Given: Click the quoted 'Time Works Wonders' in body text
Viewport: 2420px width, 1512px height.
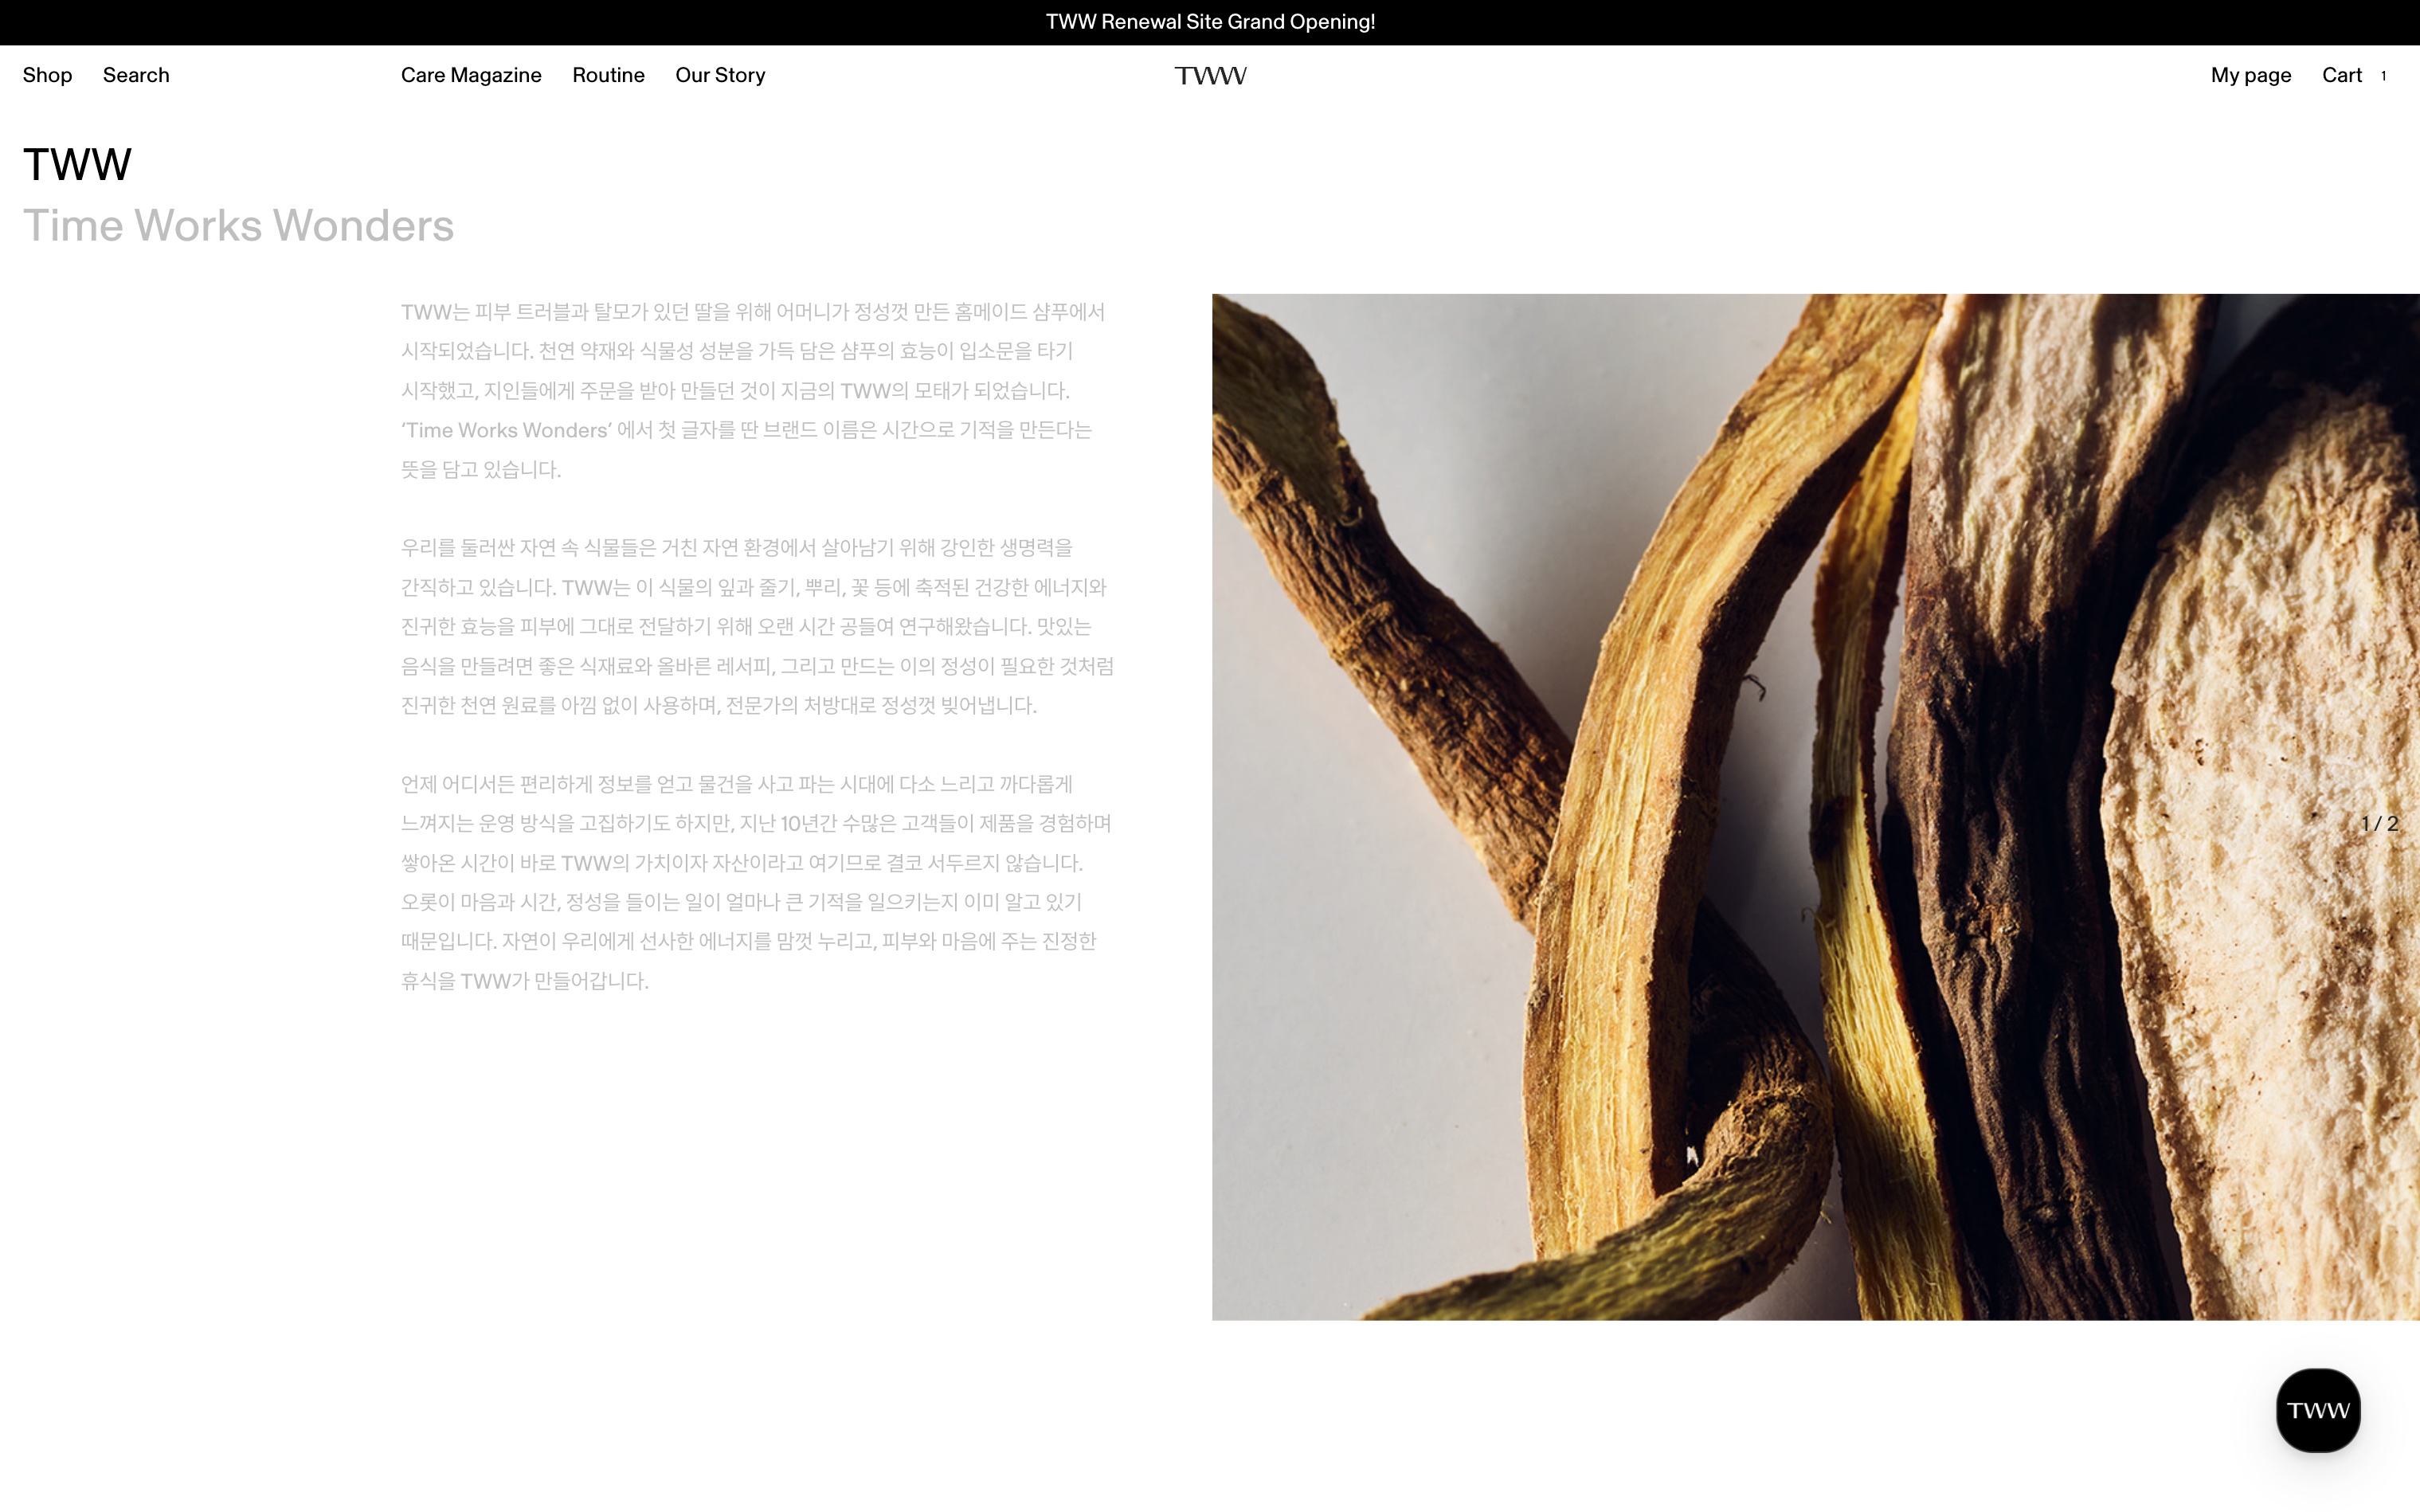Looking at the screenshot, I should pyautogui.click(x=507, y=431).
